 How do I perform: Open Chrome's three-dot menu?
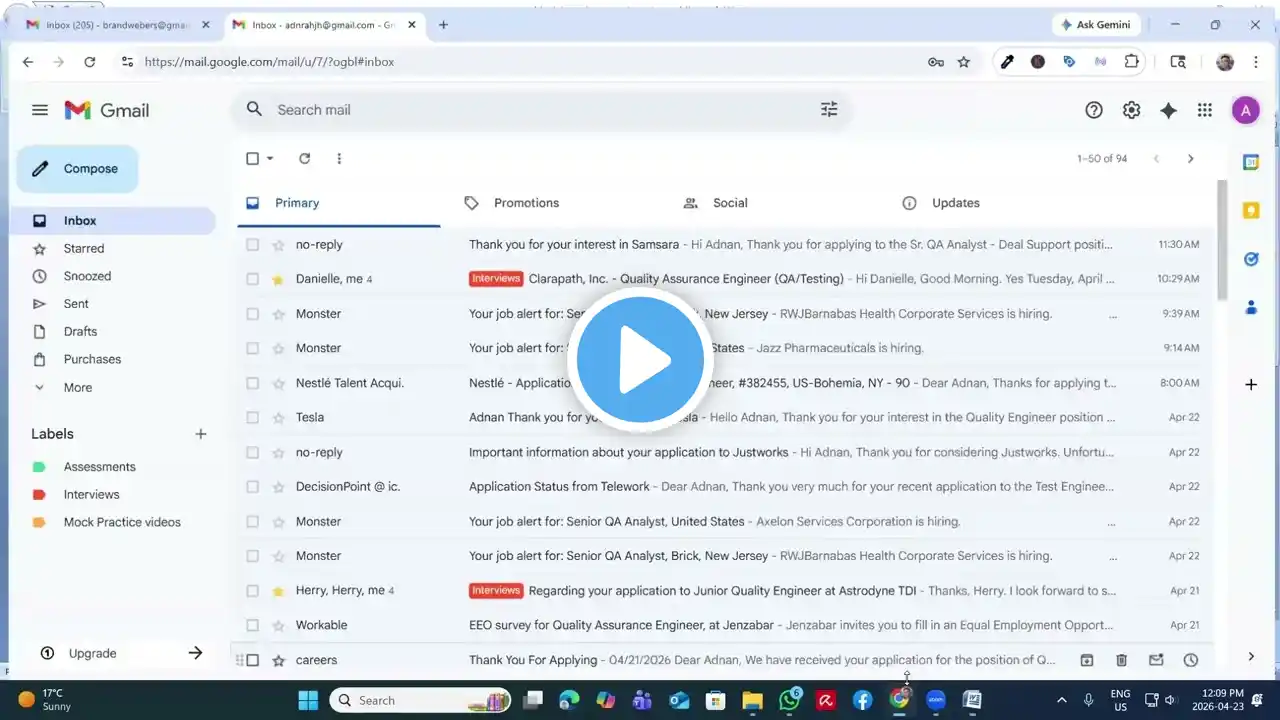pyautogui.click(x=1257, y=62)
